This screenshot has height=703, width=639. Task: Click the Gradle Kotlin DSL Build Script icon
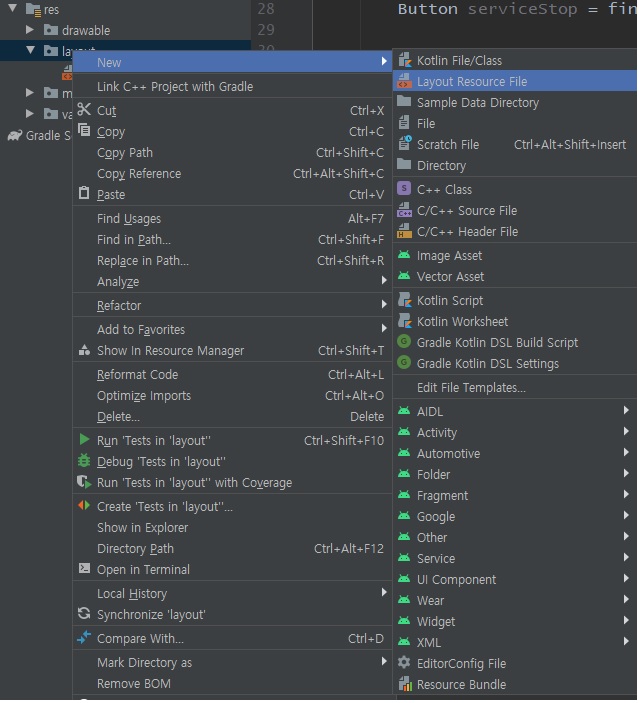pos(404,342)
